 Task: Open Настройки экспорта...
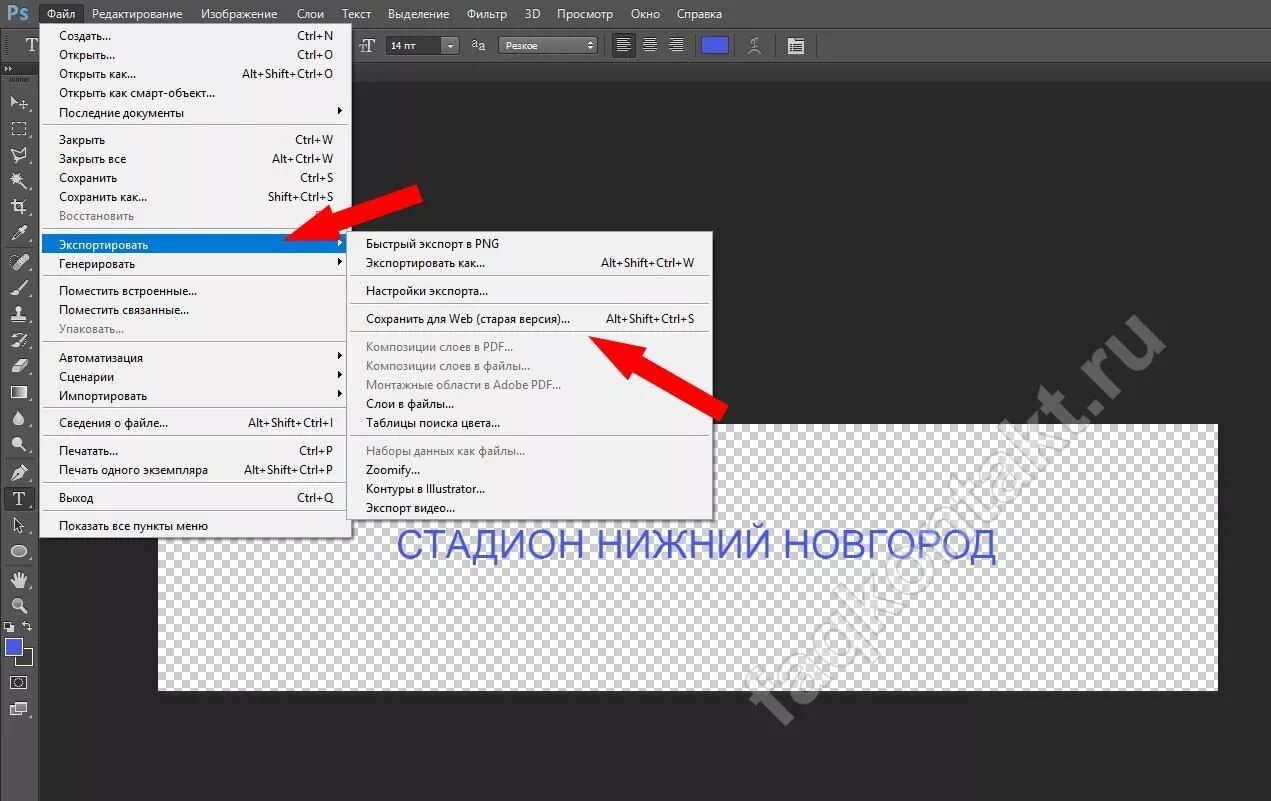[x=530, y=291]
